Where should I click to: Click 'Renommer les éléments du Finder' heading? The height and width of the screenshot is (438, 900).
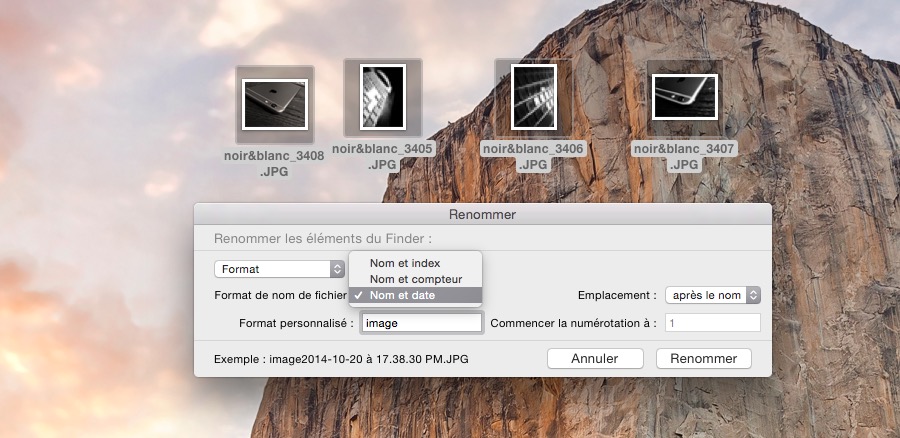click(323, 238)
